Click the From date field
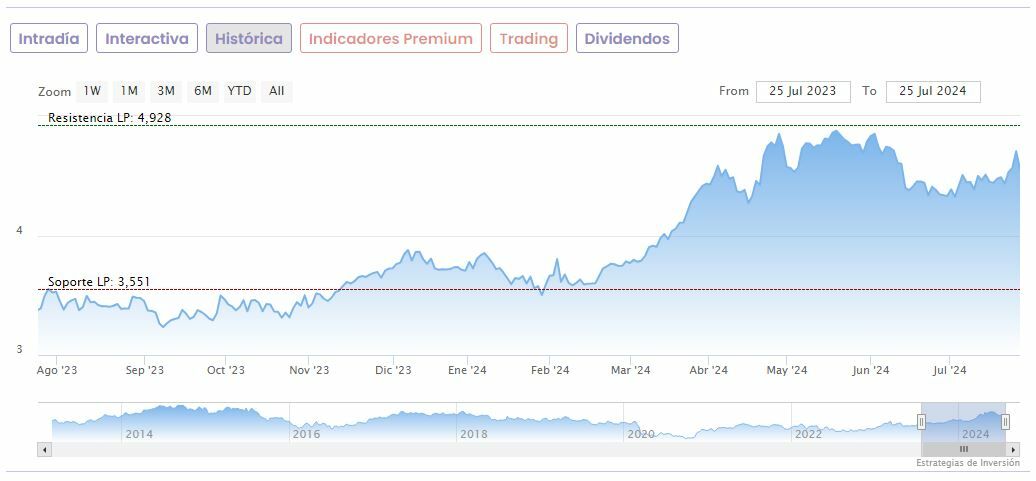Screen dimensions: 1036x481 [803, 91]
